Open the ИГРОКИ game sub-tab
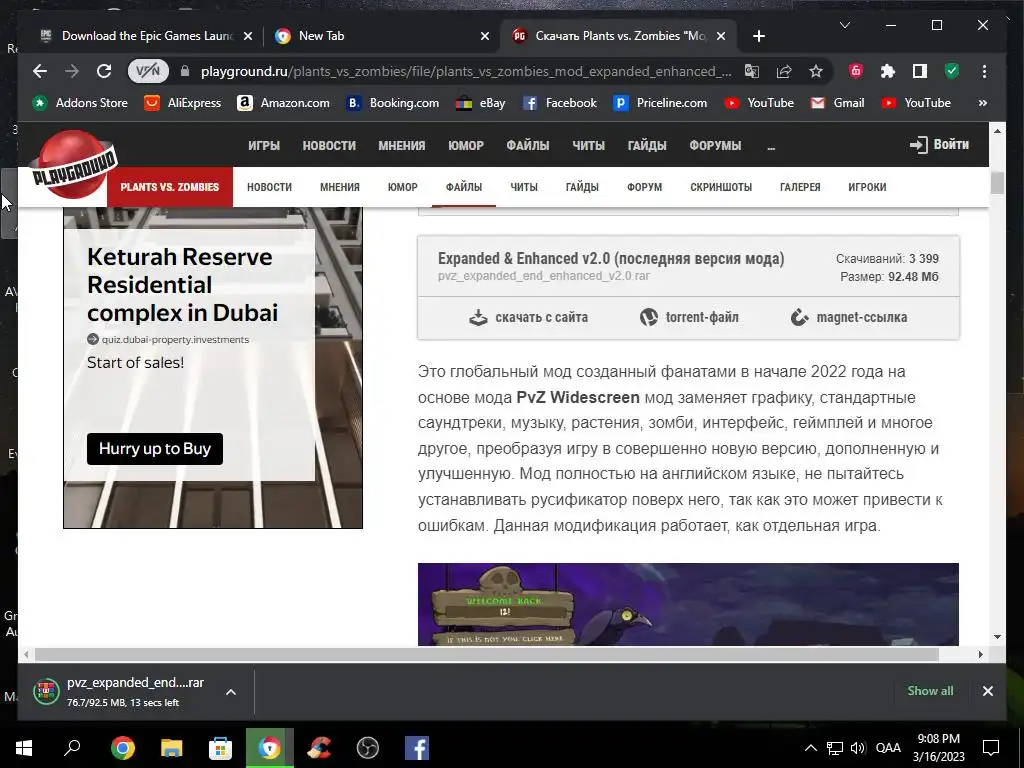The image size is (1024, 768). pos(867,187)
